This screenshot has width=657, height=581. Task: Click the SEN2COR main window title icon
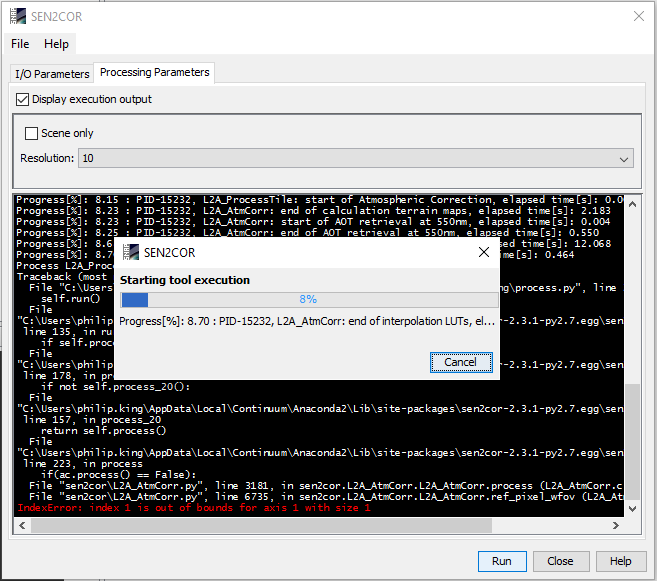(x=18, y=16)
